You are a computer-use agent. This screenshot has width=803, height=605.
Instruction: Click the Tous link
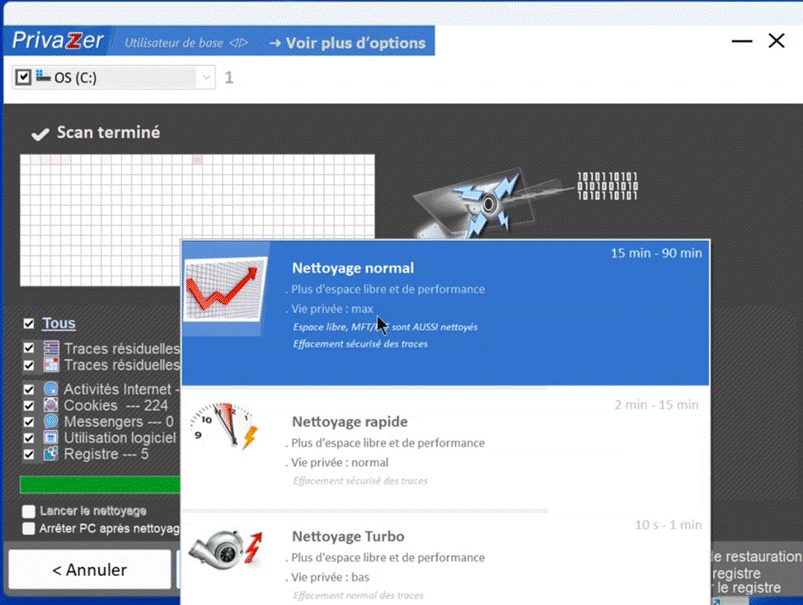click(58, 323)
